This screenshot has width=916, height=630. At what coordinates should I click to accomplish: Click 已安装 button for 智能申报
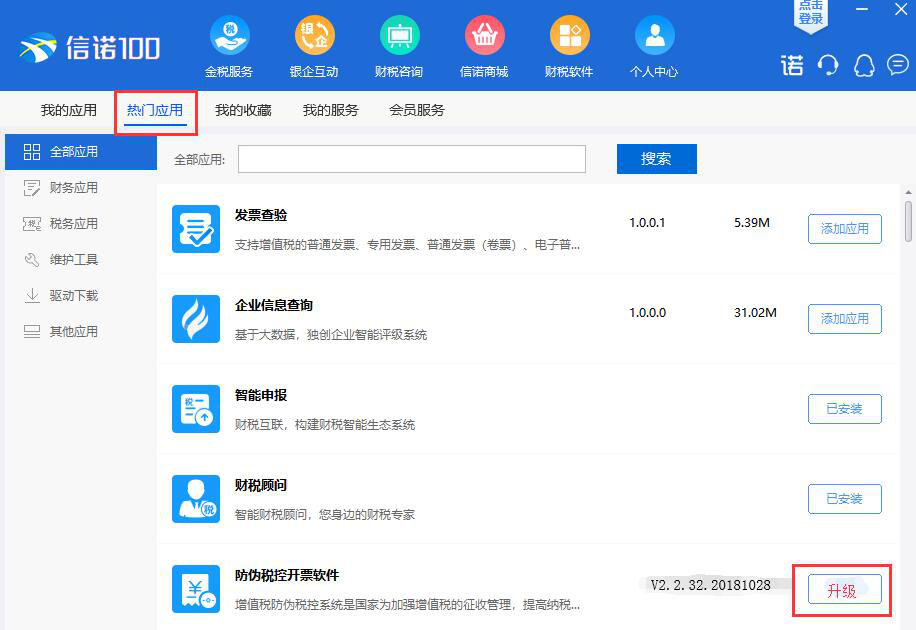(845, 409)
